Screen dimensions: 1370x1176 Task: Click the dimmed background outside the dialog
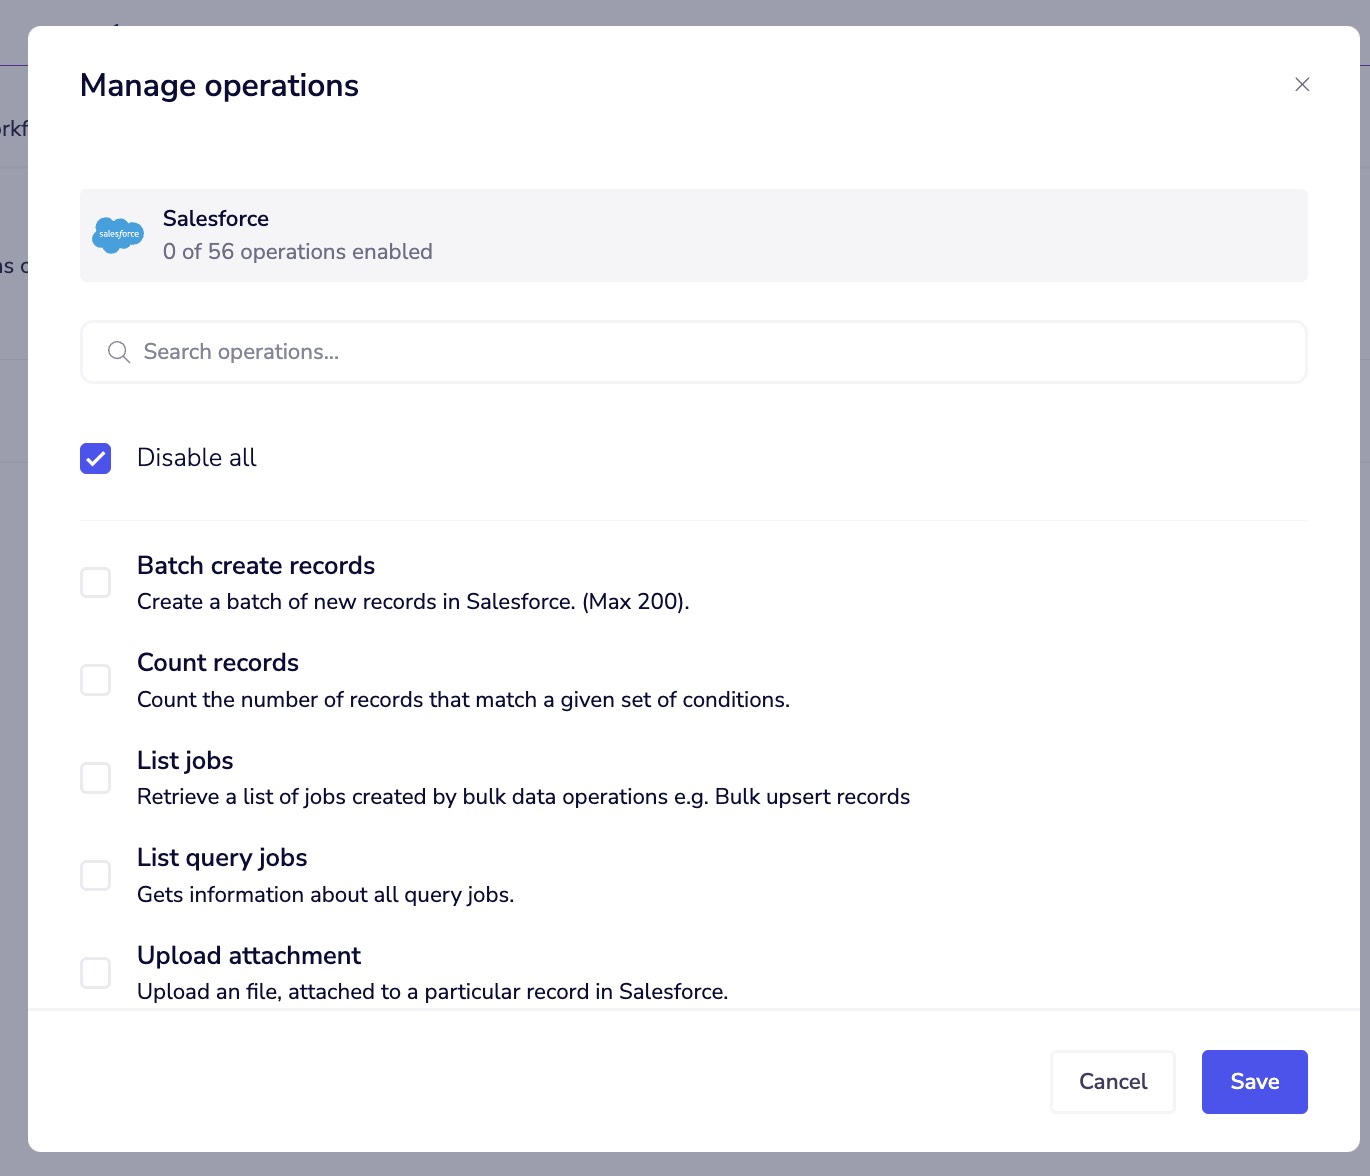pos(14,600)
